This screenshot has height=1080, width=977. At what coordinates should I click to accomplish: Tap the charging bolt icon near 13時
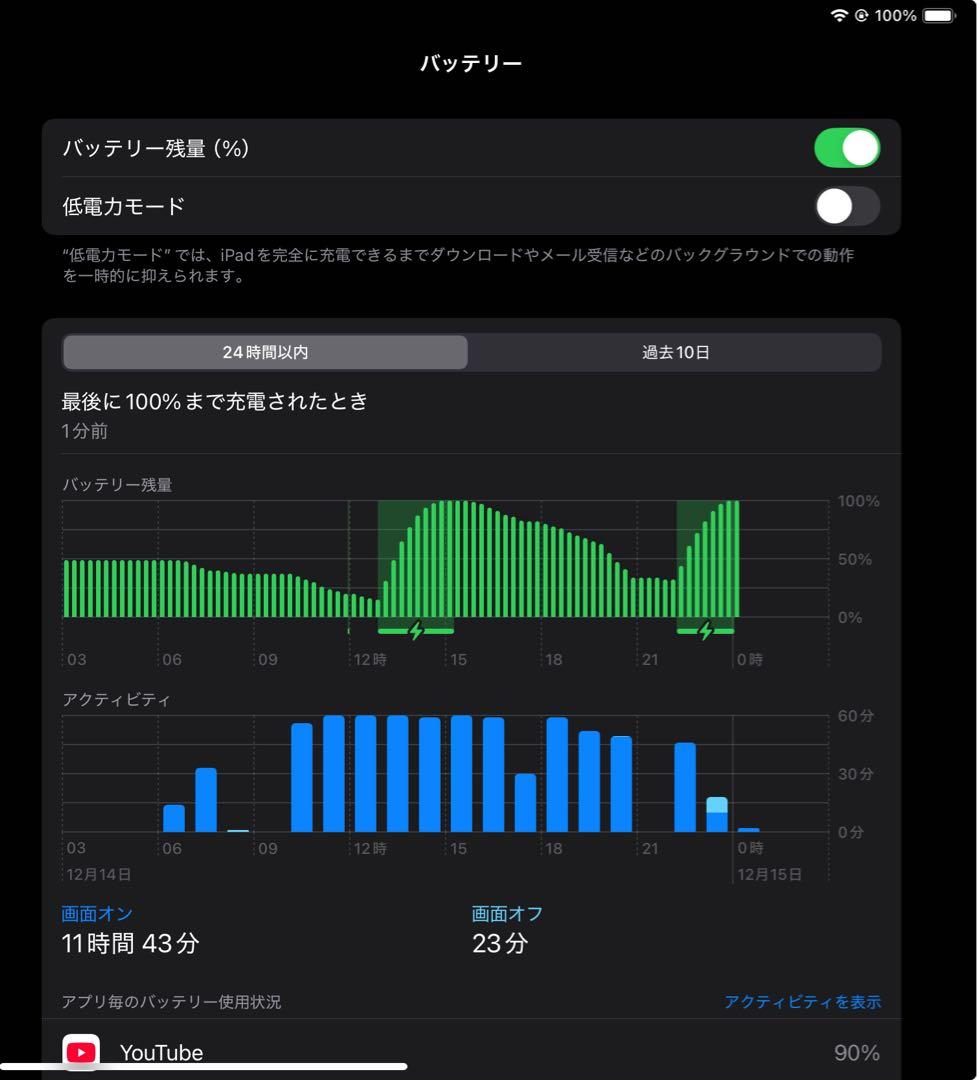tap(417, 630)
